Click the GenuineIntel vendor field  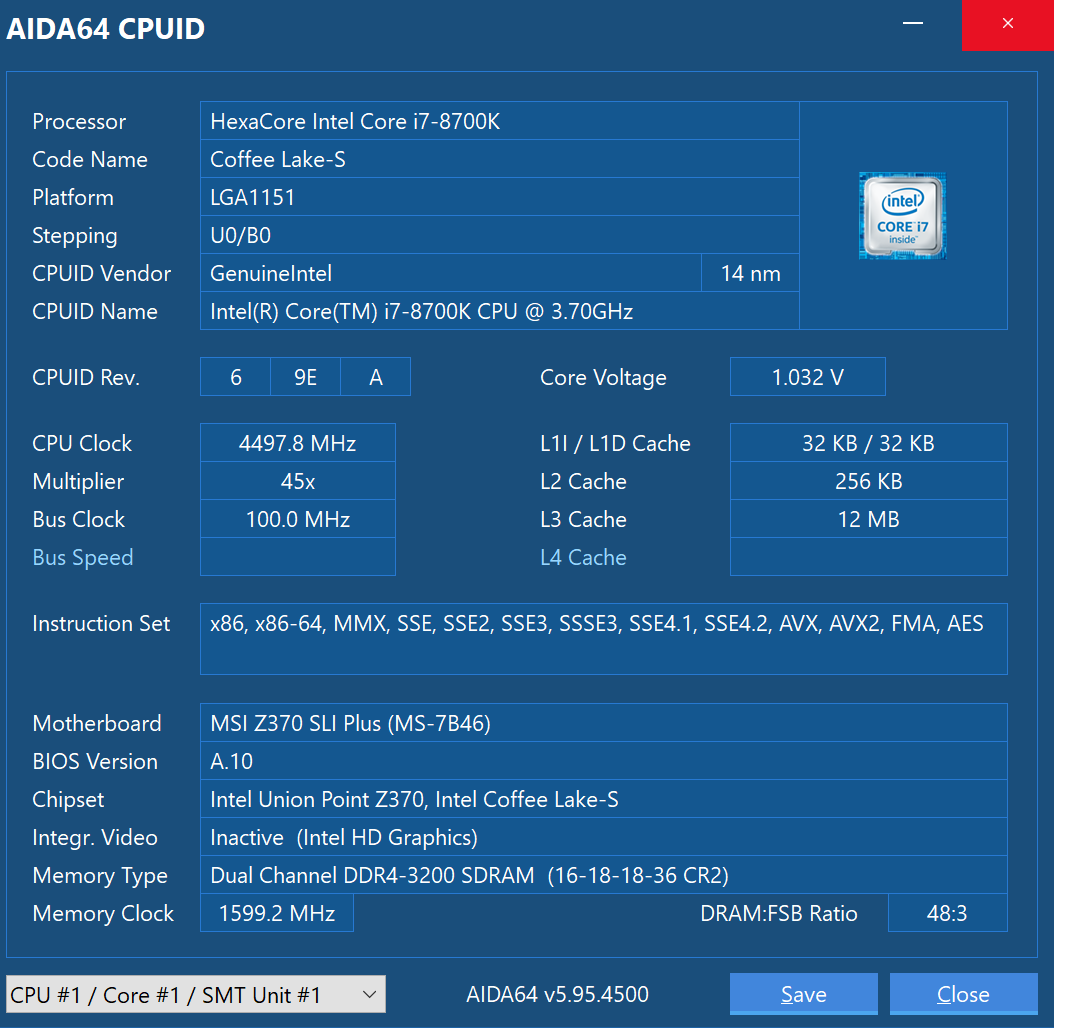click(451, 273)
